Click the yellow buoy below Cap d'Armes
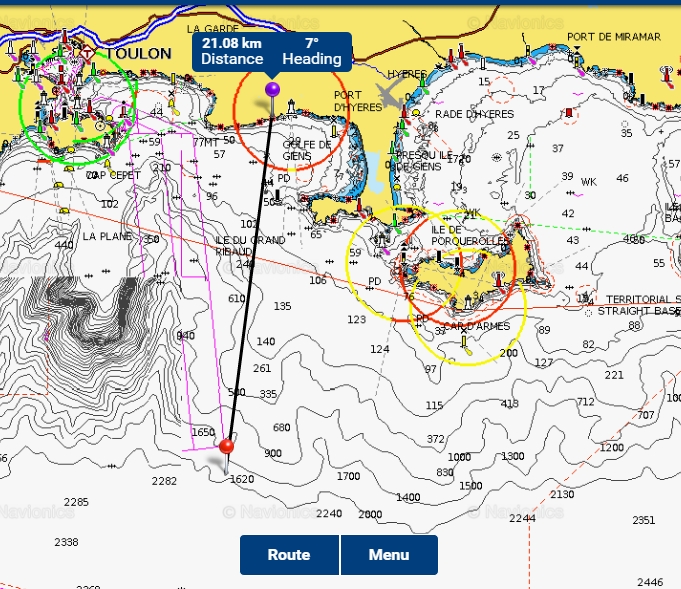The width and height of the screenshot is (681, 589). tap(466, 344)
